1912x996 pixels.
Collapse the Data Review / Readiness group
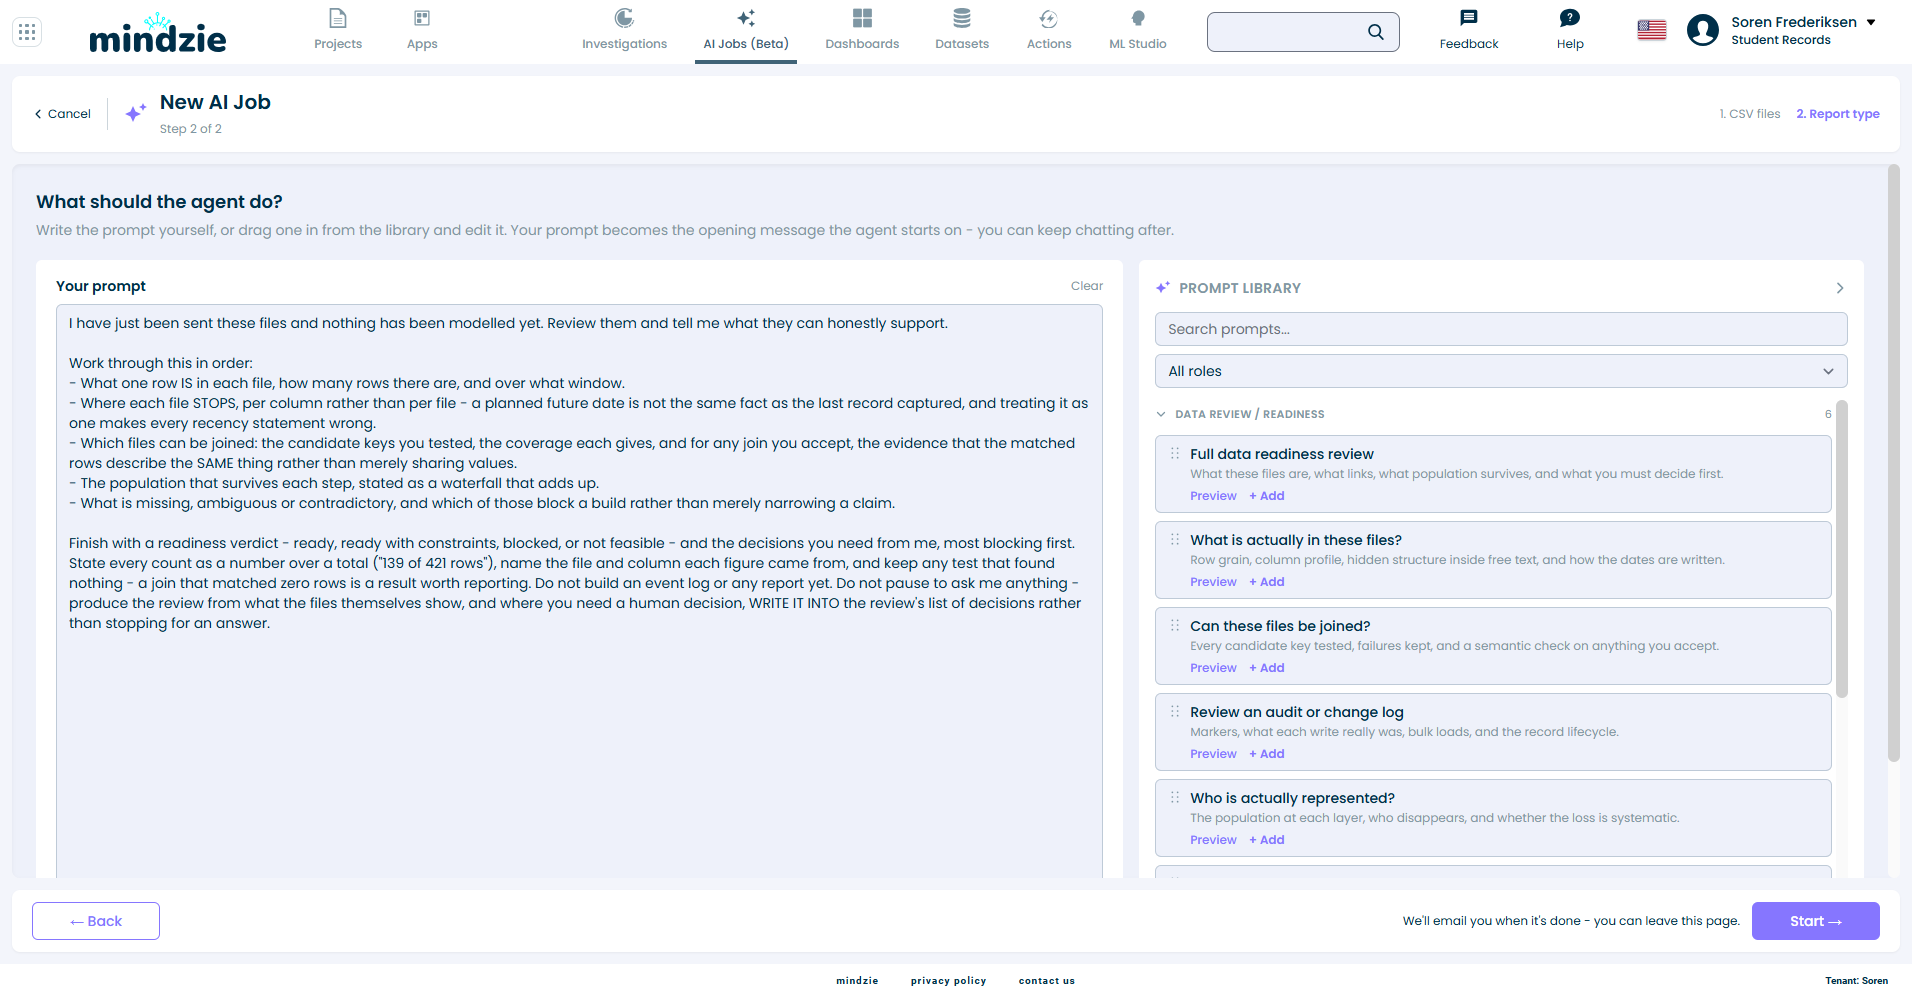point(1161,414)
